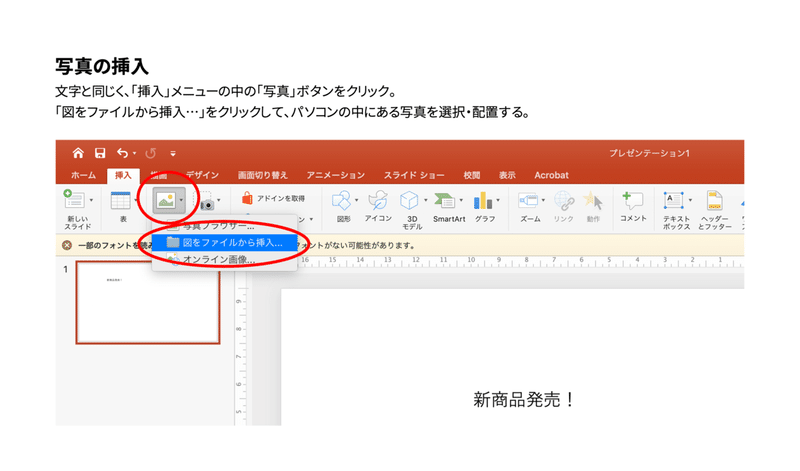Viewport: 800px width, 471px height.
Task: Click the Home icon in title bar
Action: coord(78,153)
